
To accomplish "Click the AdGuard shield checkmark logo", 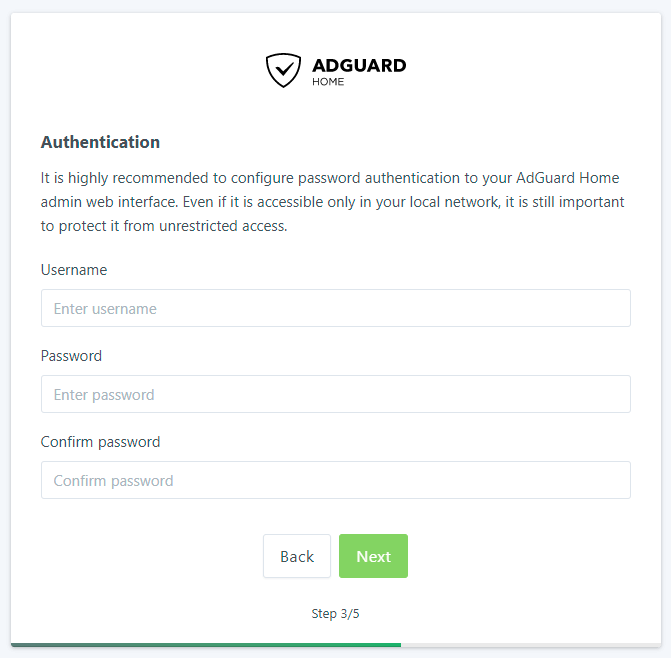I will point(283,70).
